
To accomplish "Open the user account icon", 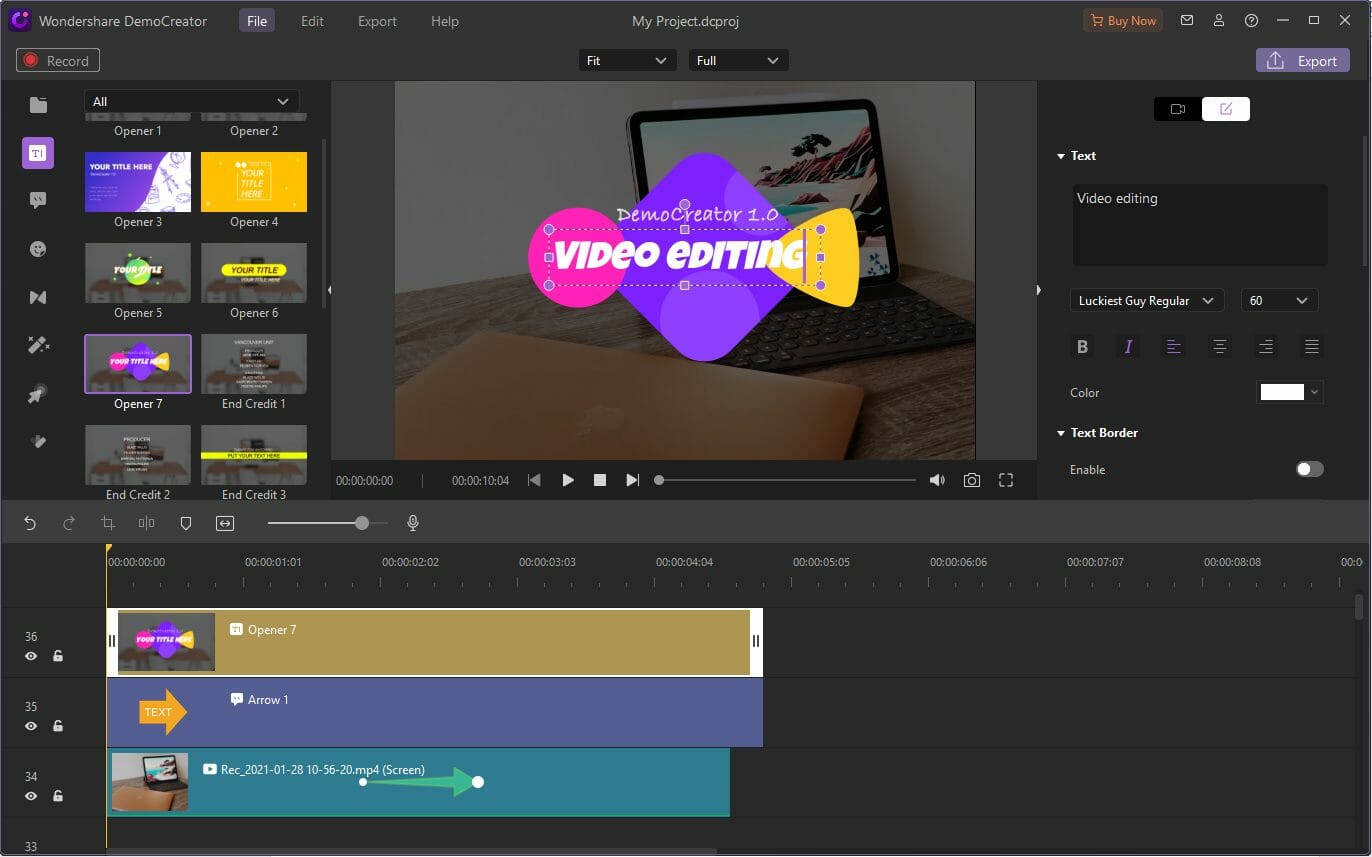I will click(x=1219, y=20).
